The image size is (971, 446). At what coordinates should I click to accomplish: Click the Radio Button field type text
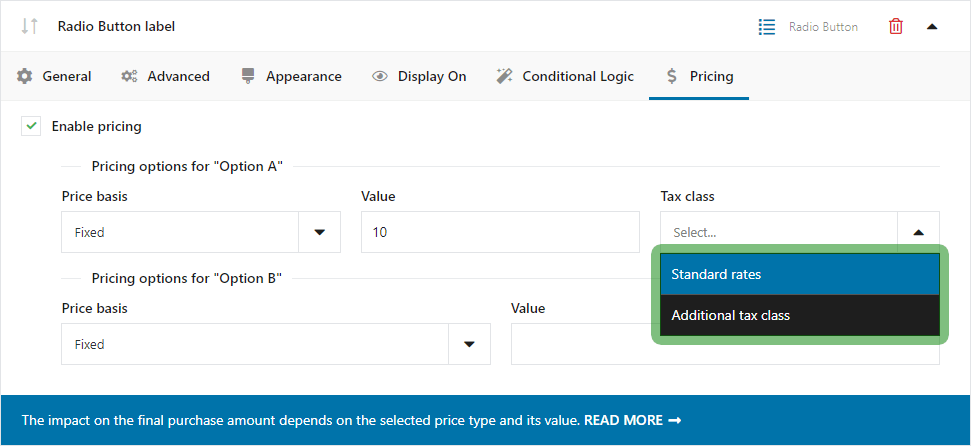[823, 27]
